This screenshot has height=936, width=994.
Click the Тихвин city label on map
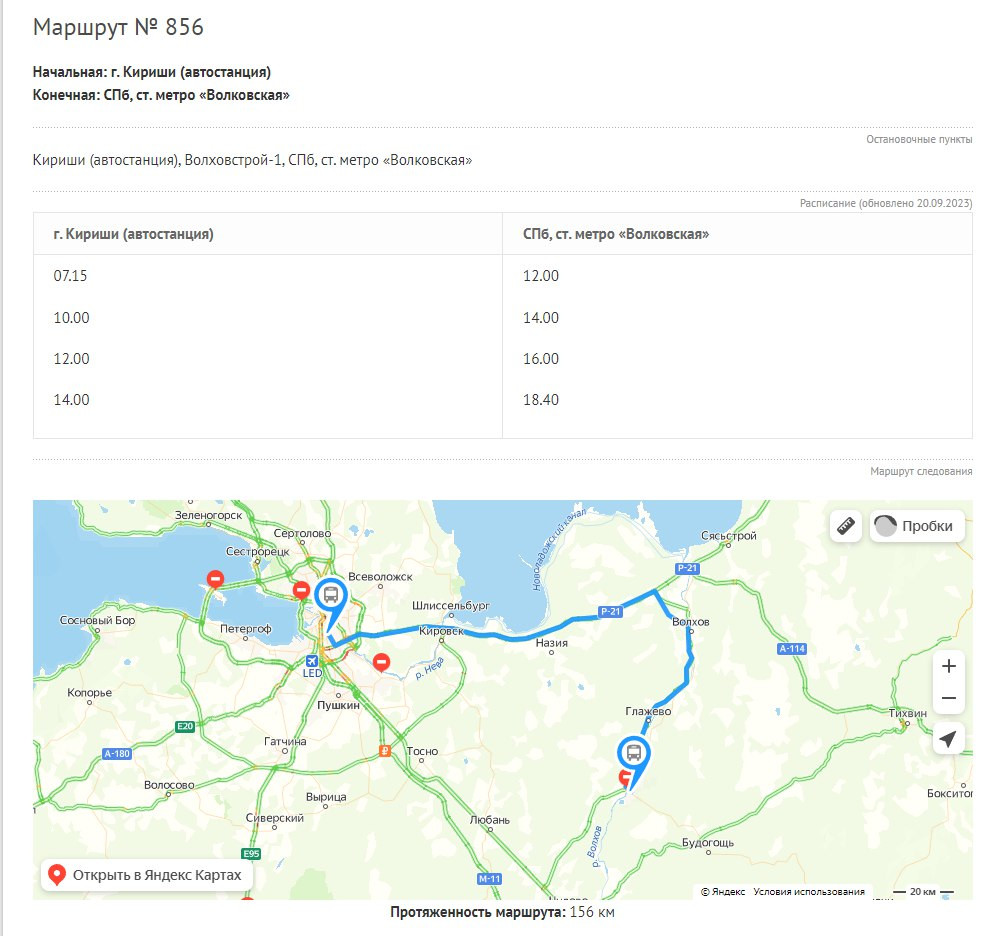[909, 713]
